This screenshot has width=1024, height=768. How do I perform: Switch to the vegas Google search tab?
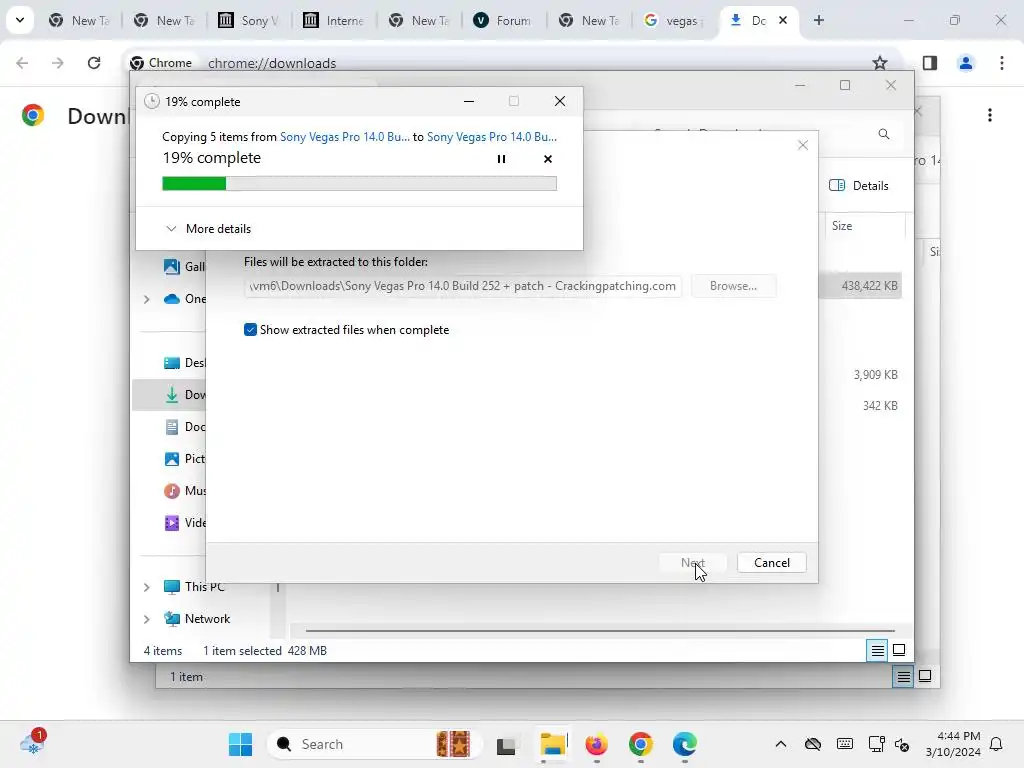[673, 20]
